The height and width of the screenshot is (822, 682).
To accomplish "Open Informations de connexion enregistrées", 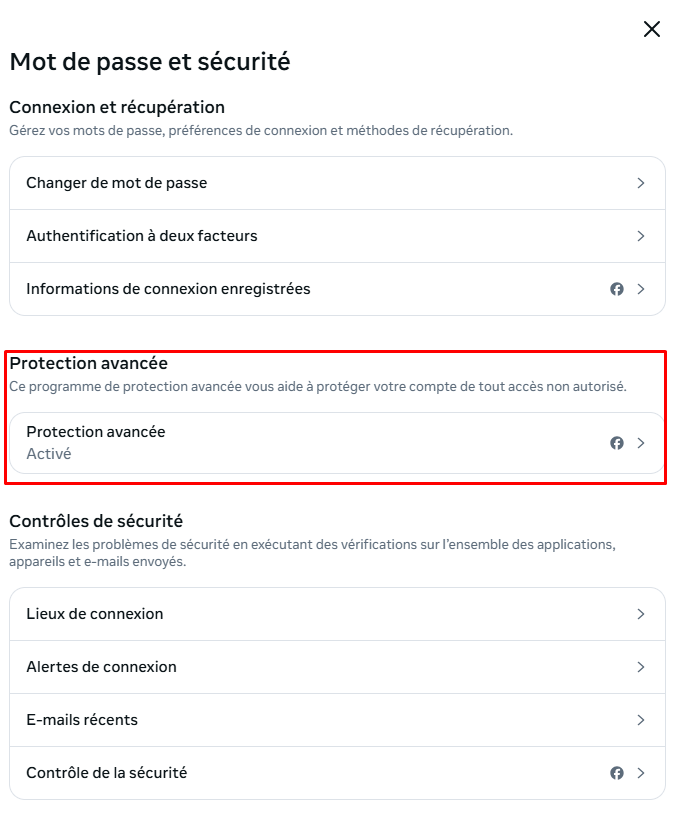I will pos(338,289).
